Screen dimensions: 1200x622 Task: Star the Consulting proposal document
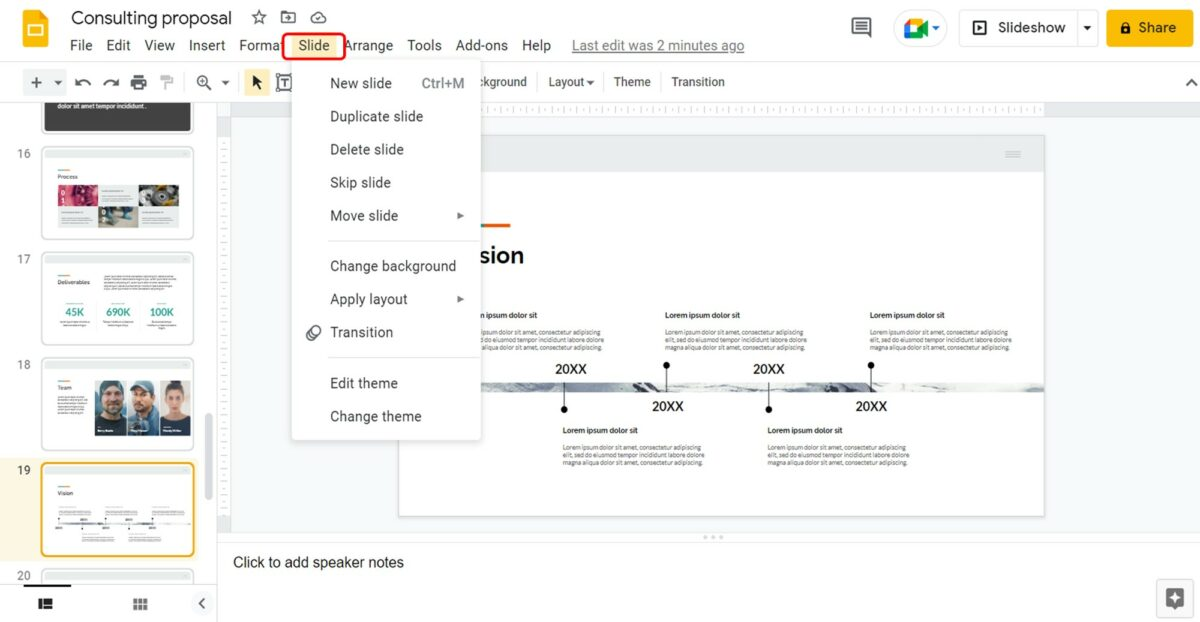pos(259,17)
